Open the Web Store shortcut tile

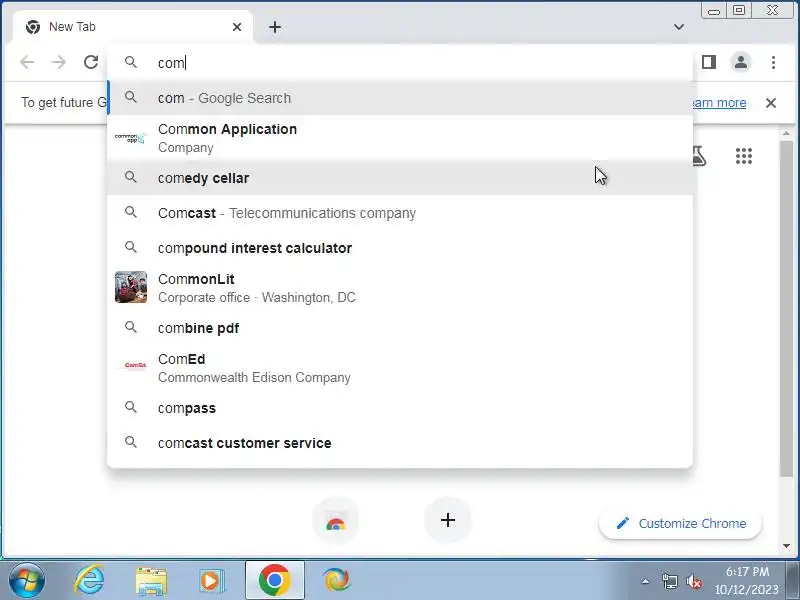(335, 520)
